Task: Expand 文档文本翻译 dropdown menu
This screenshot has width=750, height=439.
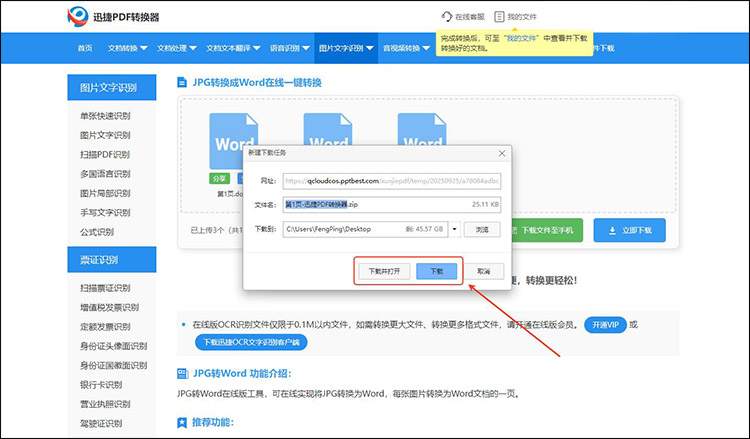Action: pyautogui.click(x=233, y=48)
